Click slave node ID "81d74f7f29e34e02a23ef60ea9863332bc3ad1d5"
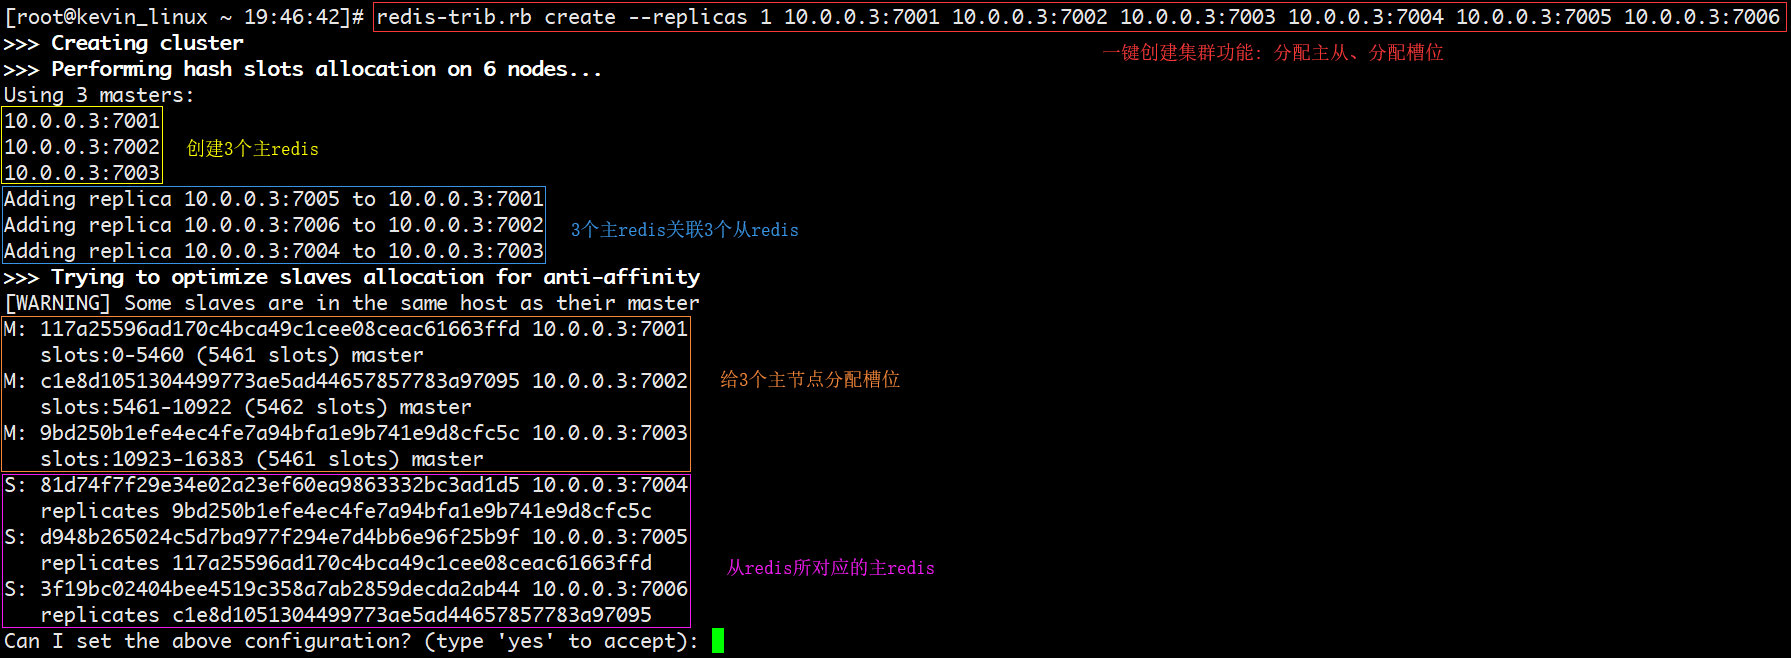 click(x=280, y=485)
